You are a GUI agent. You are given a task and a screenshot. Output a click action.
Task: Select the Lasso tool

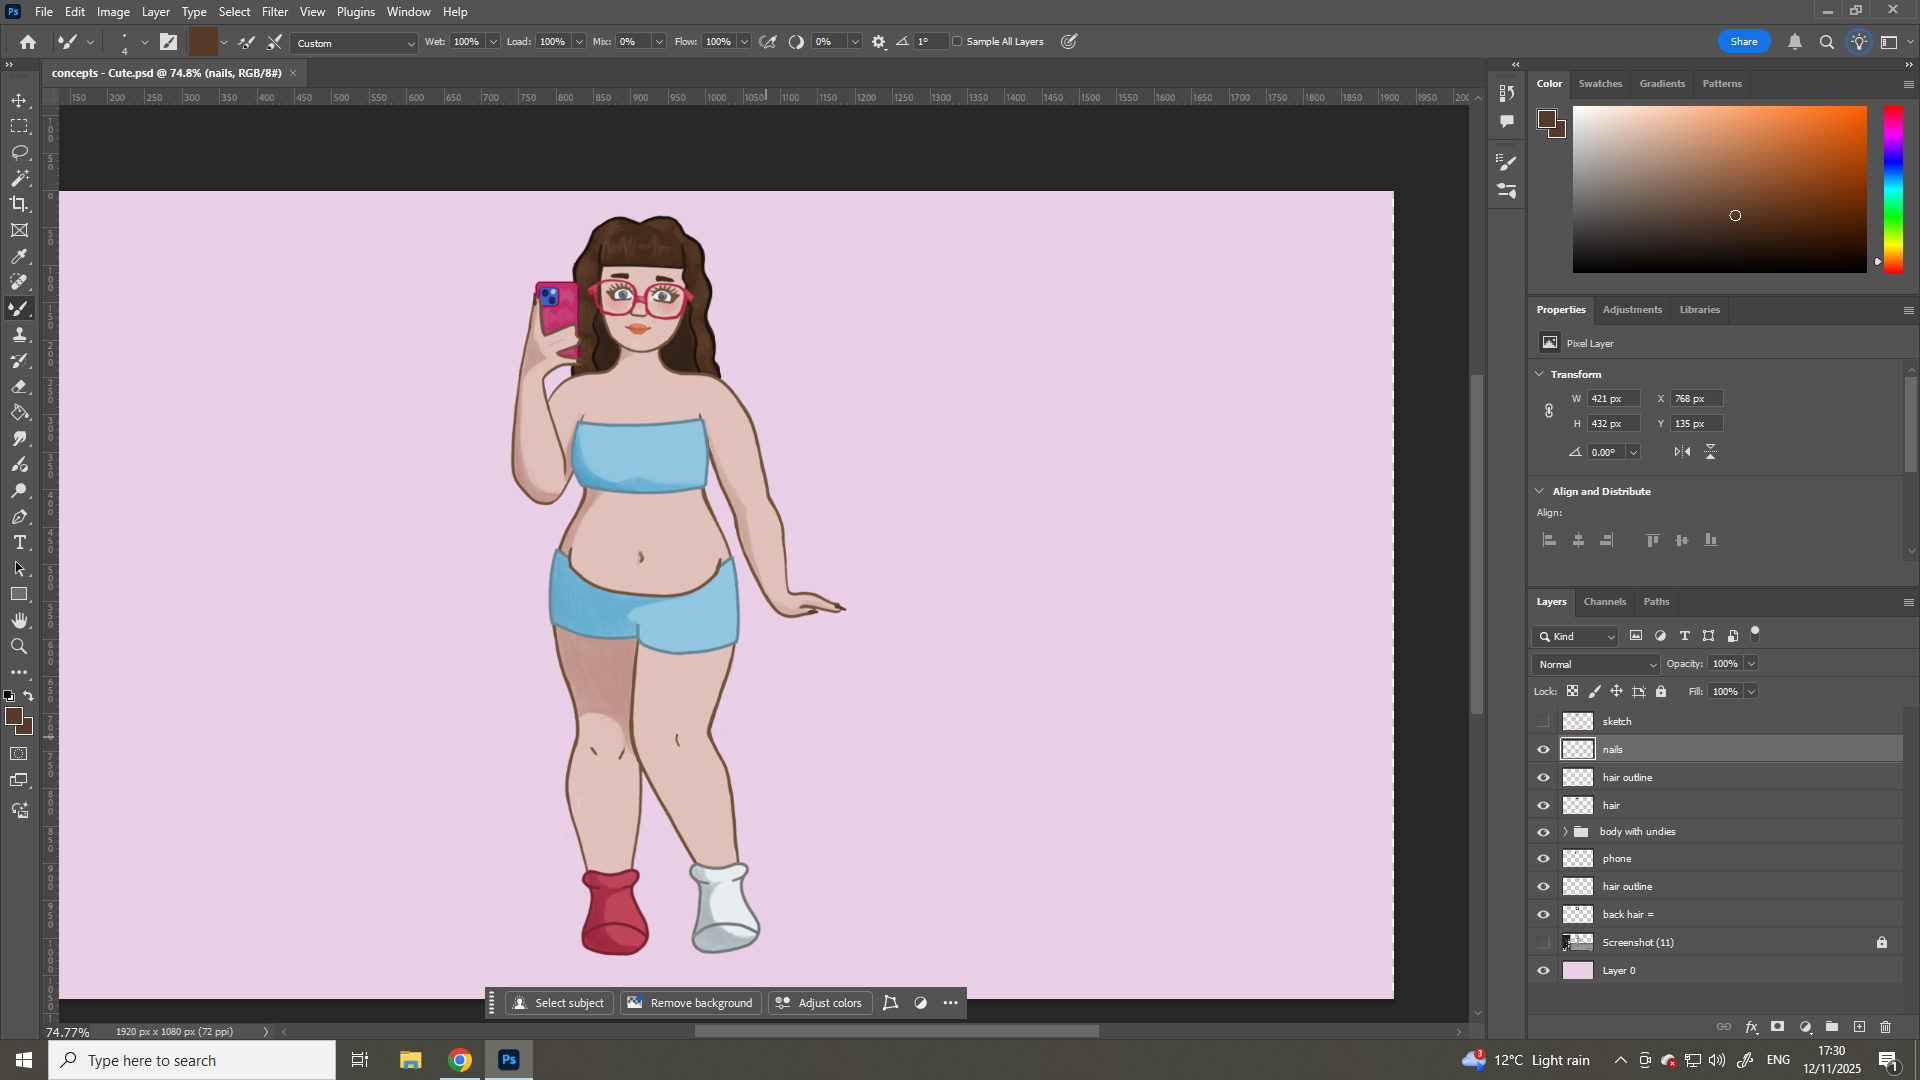[19, 153]
